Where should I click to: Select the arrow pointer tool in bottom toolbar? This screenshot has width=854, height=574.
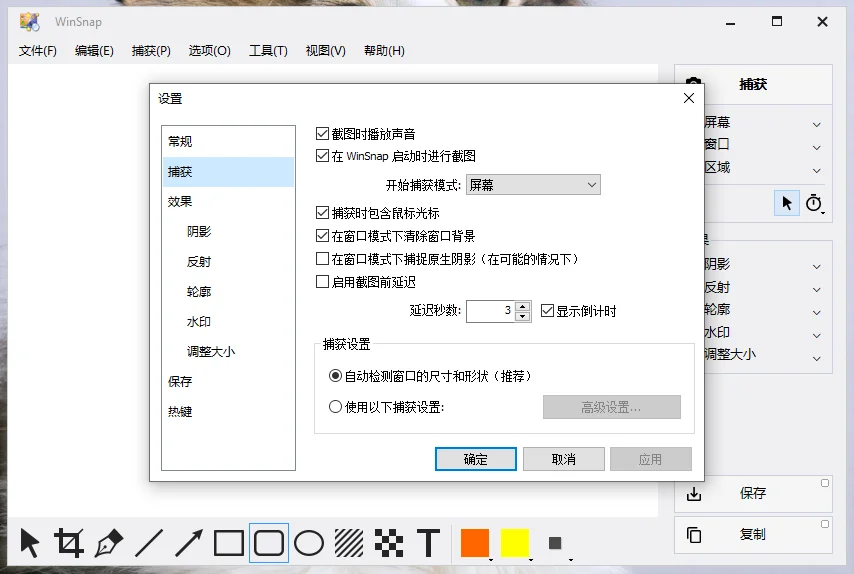[29, 543]
